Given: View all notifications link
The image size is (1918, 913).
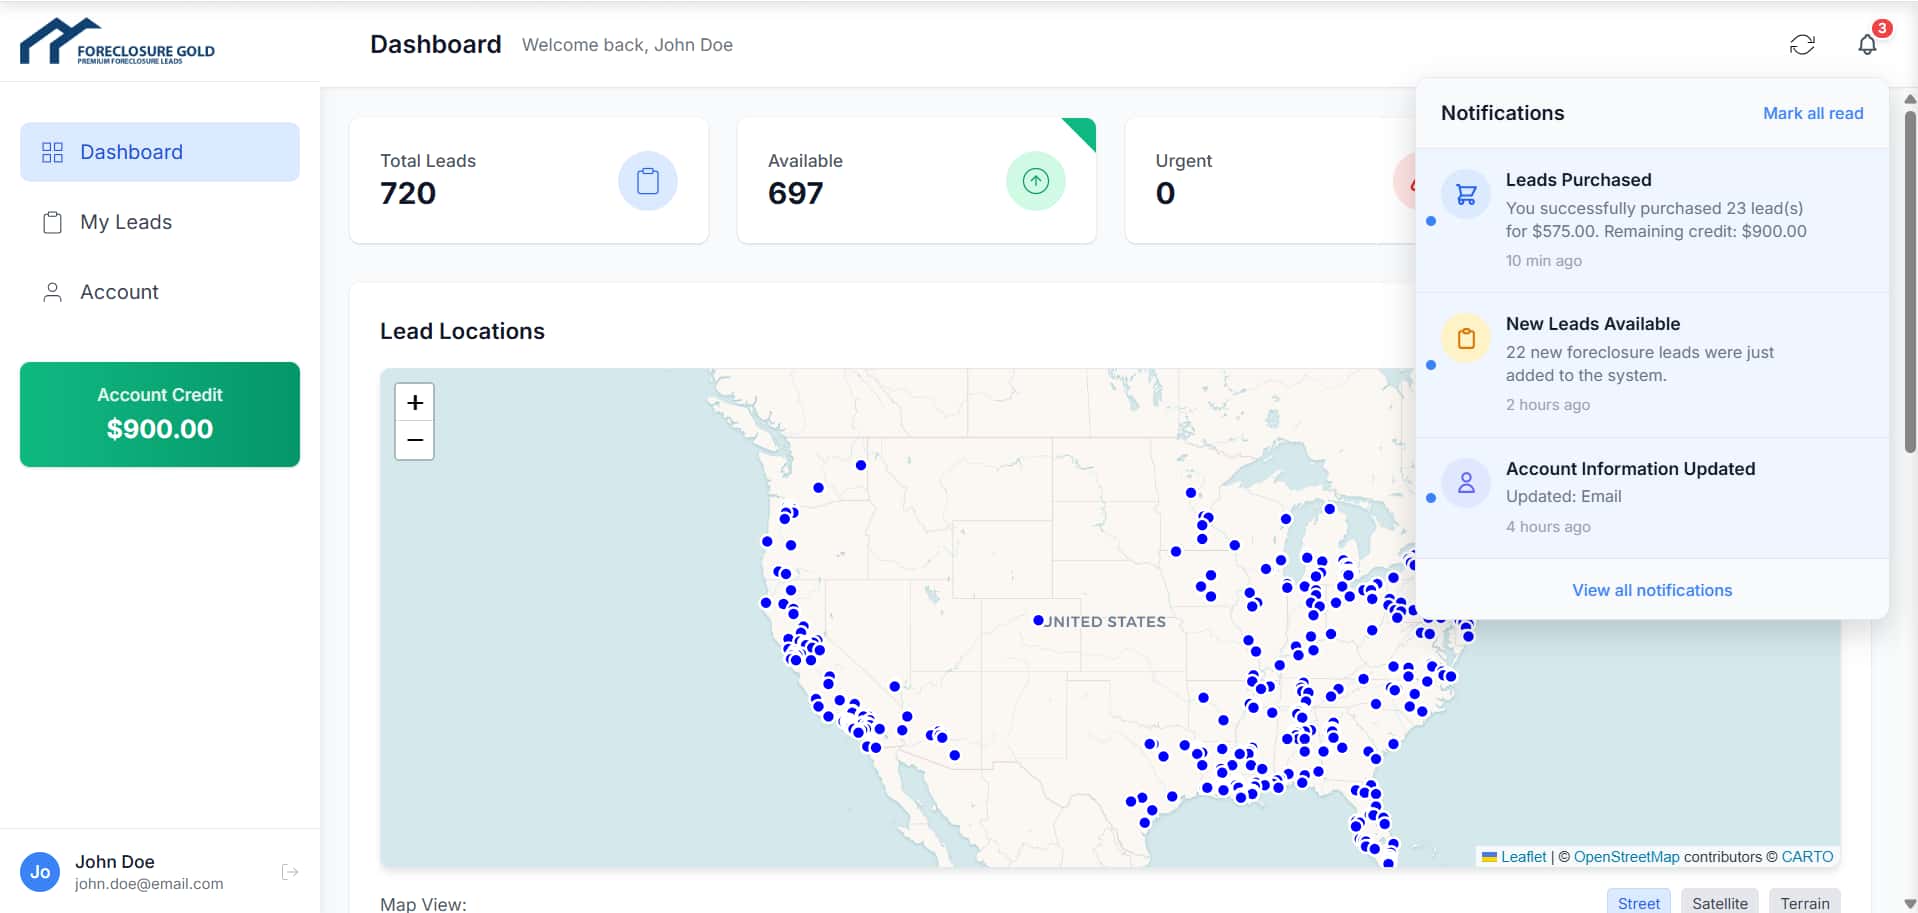Looking at the screenshot, I should coord(1651,590).
